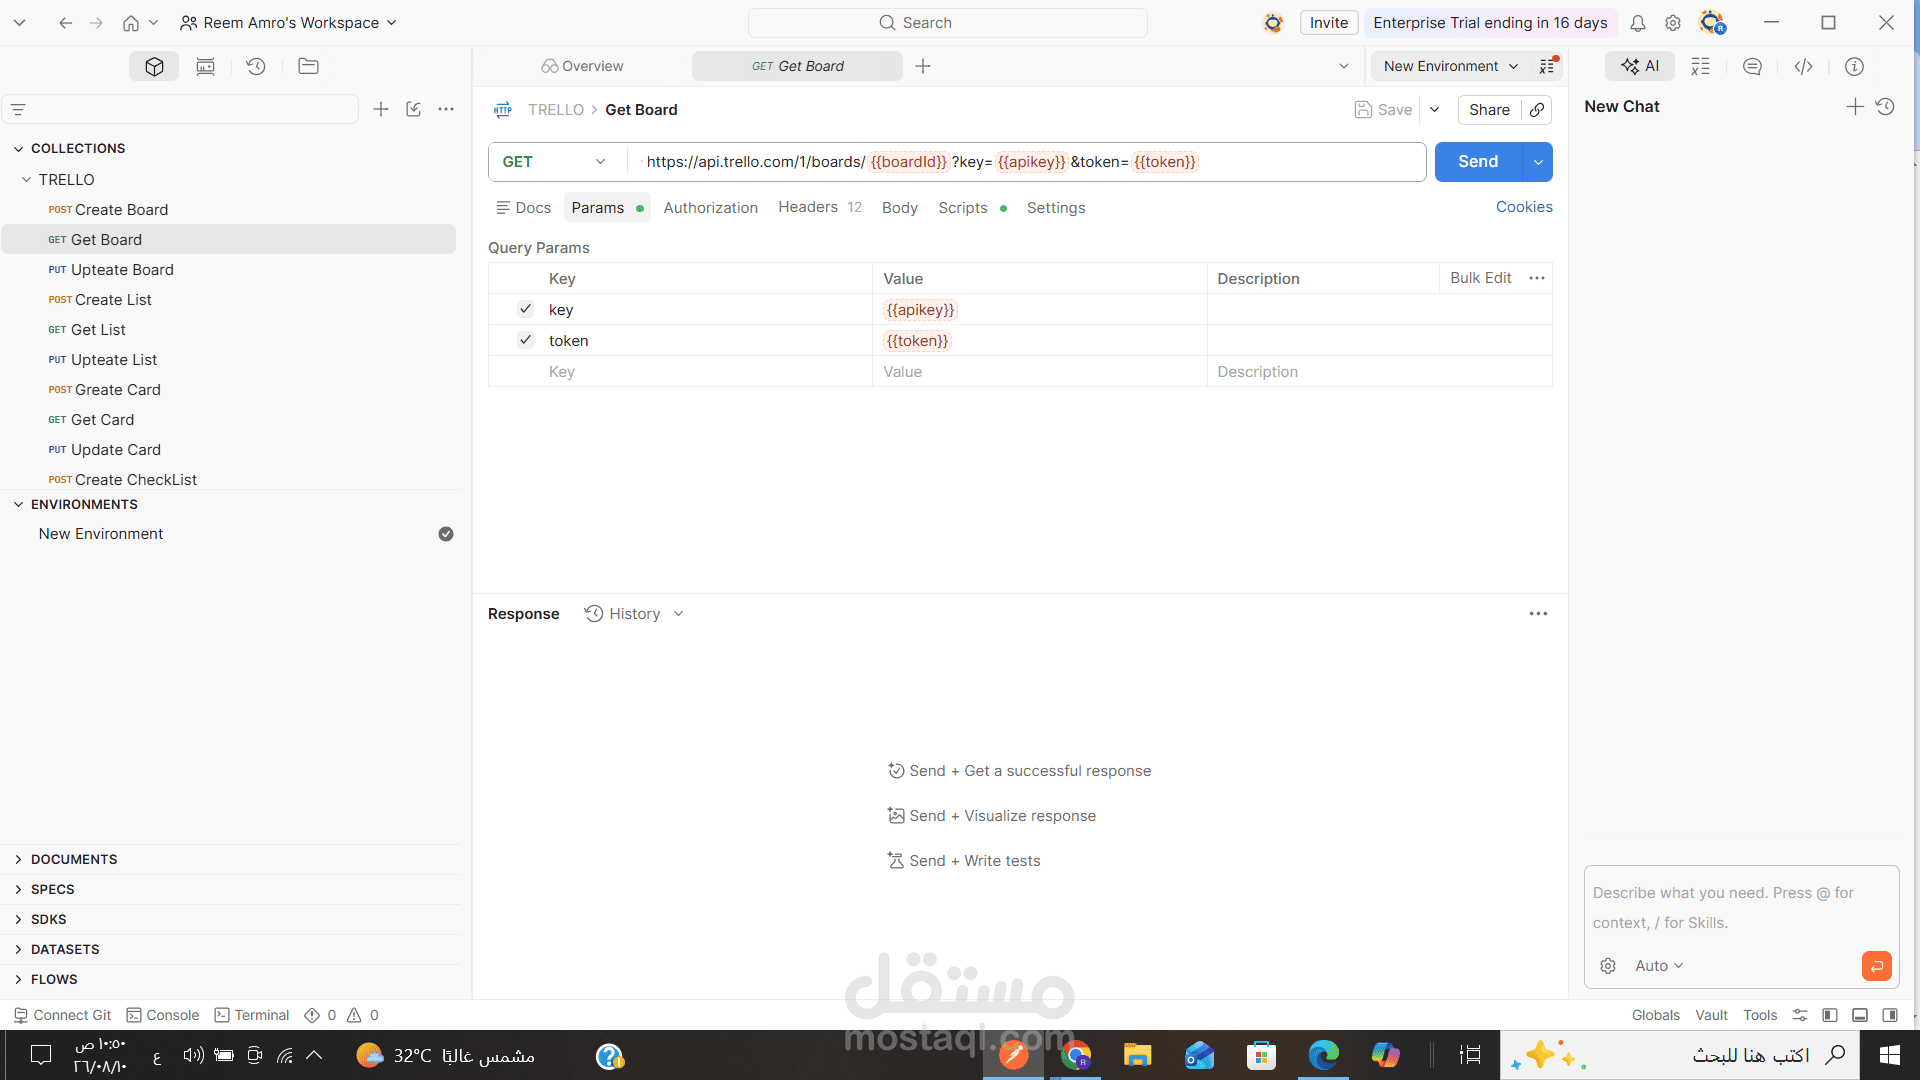Open the Auto model dropdown in chat

[1660, 966]
